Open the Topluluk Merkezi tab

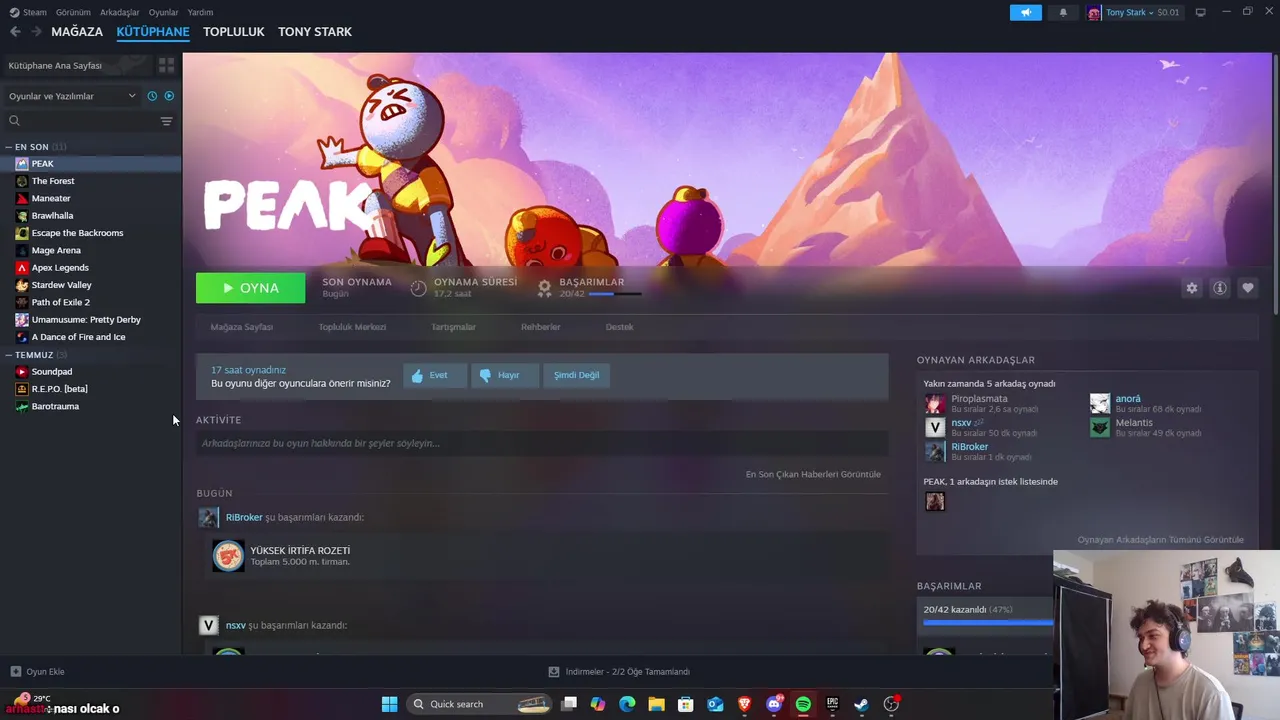[352, 327]
